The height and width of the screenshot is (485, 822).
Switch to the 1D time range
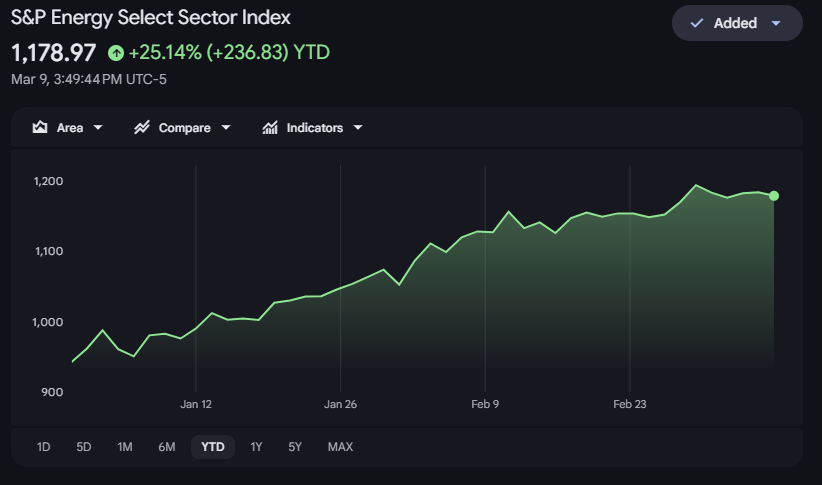44,447
